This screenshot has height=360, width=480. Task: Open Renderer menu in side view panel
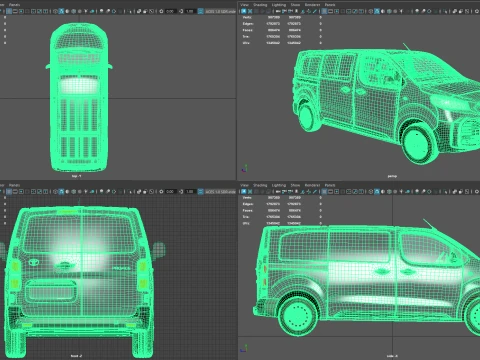[x=312, y=185]
